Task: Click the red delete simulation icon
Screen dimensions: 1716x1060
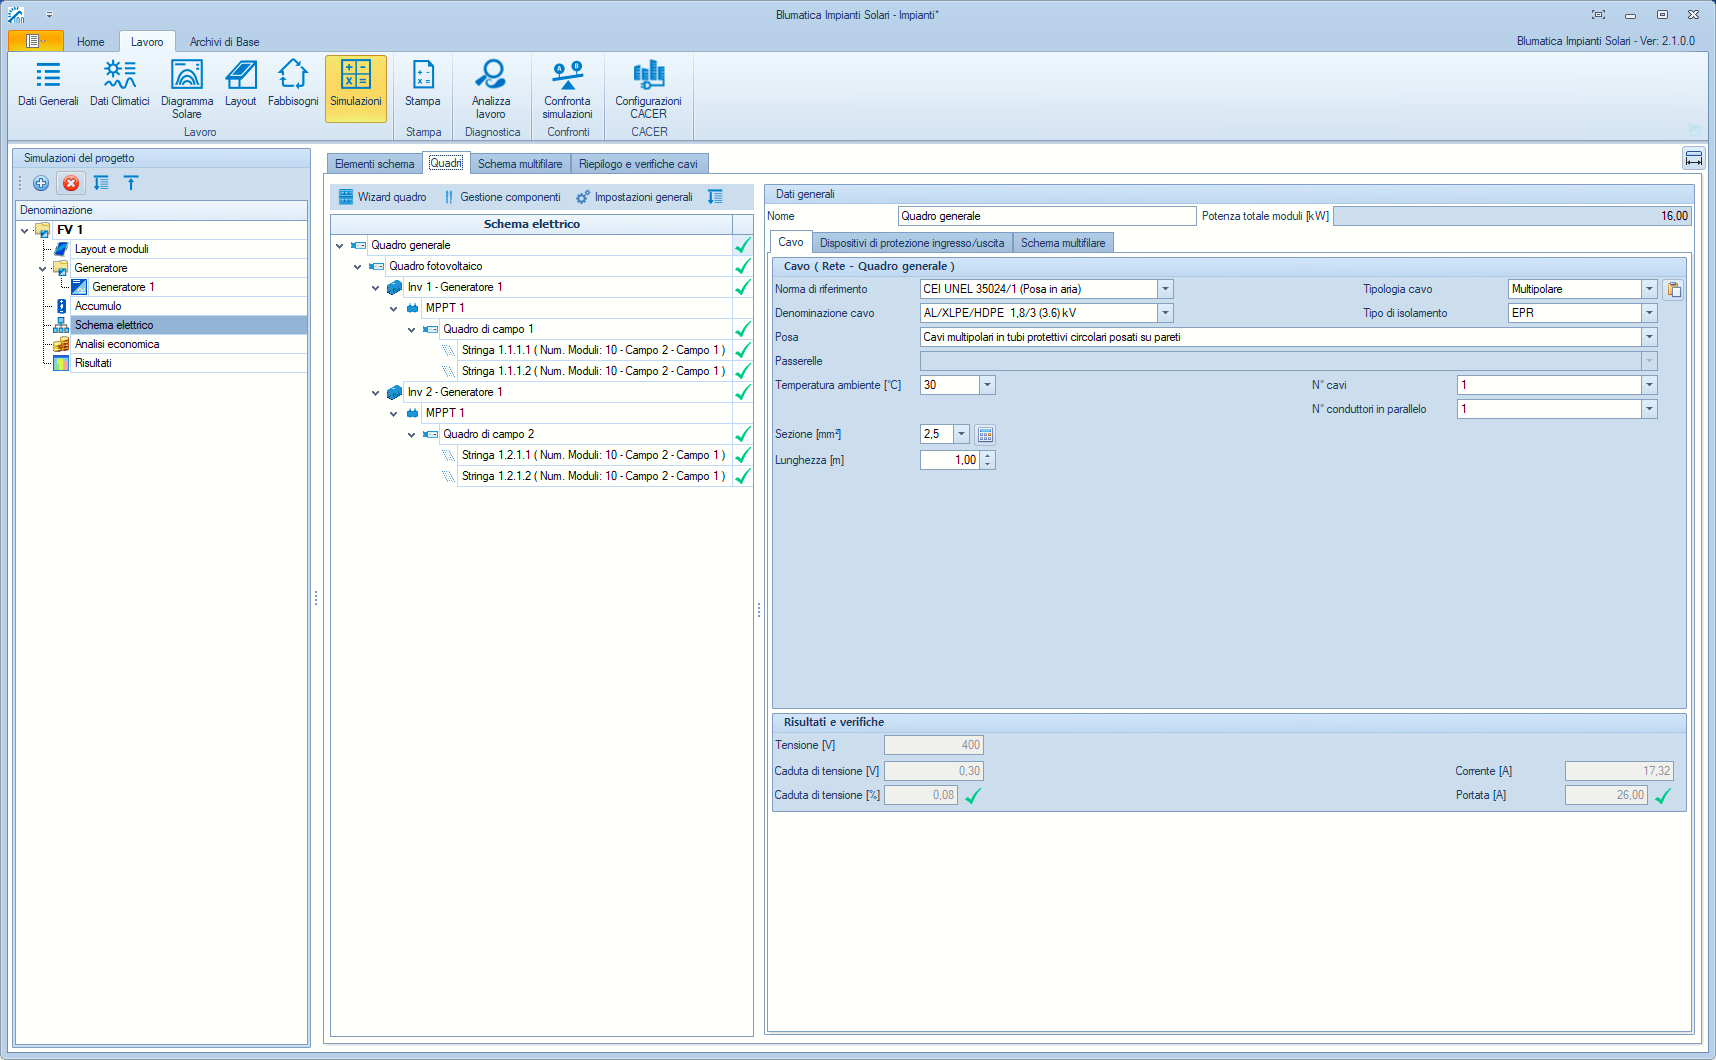Action: coord(71,183)
